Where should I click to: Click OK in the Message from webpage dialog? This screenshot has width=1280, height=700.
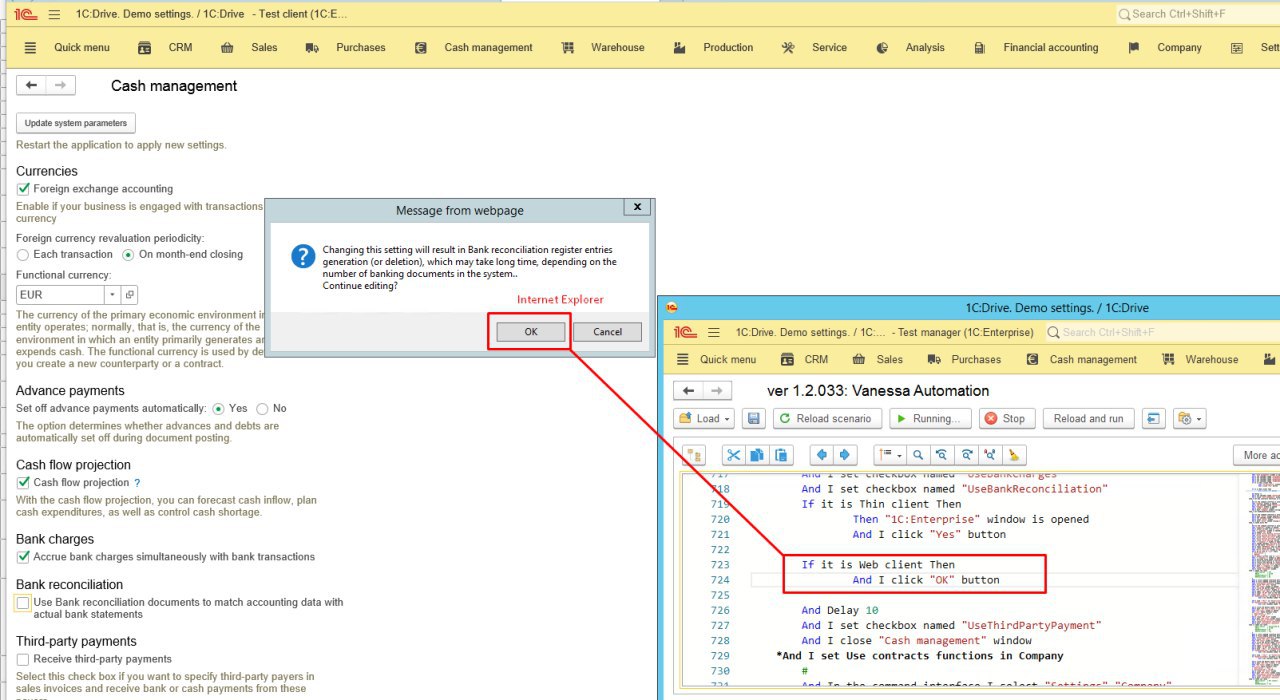pos(531,332)
